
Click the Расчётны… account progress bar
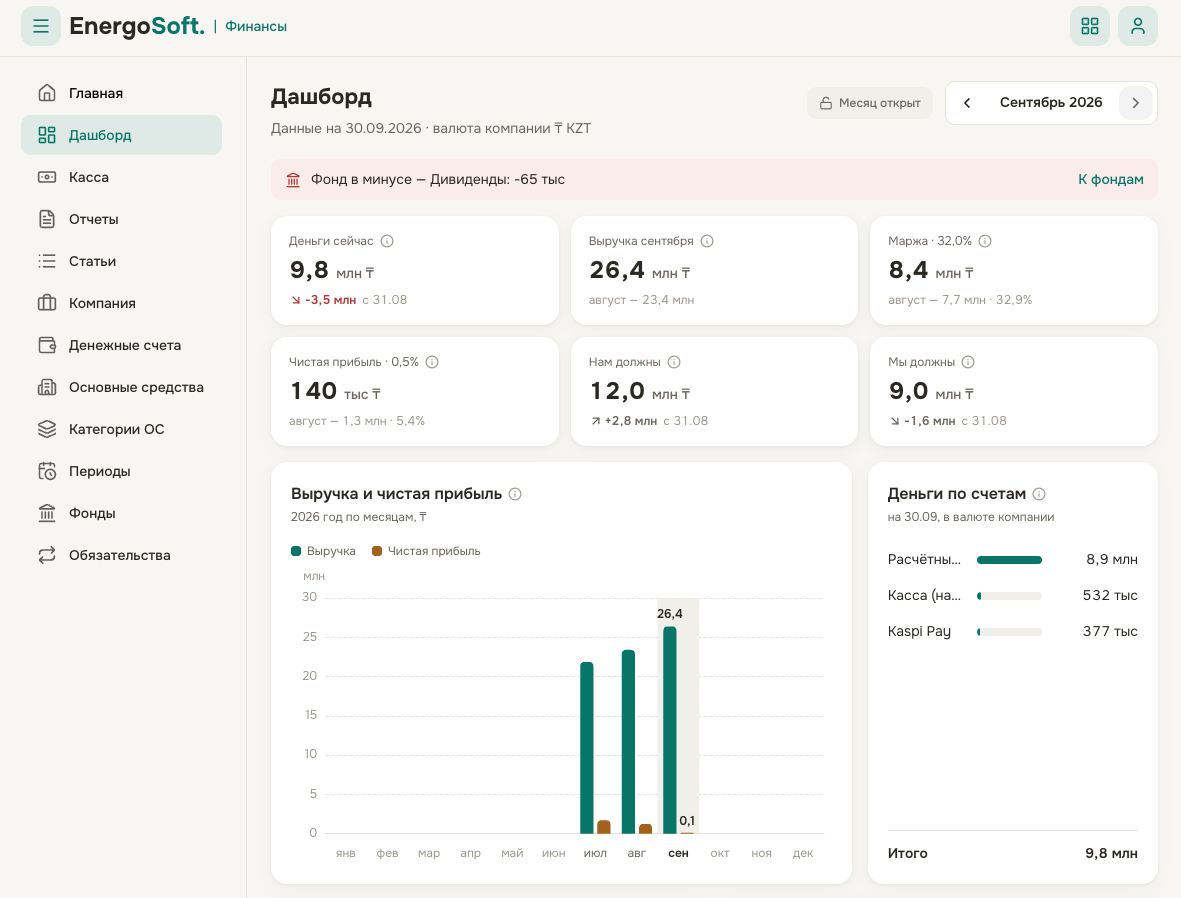1009,560
